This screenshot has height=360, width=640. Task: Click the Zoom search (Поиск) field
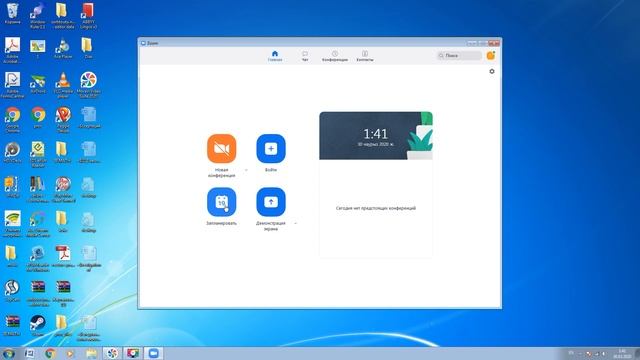pos(460,56)
